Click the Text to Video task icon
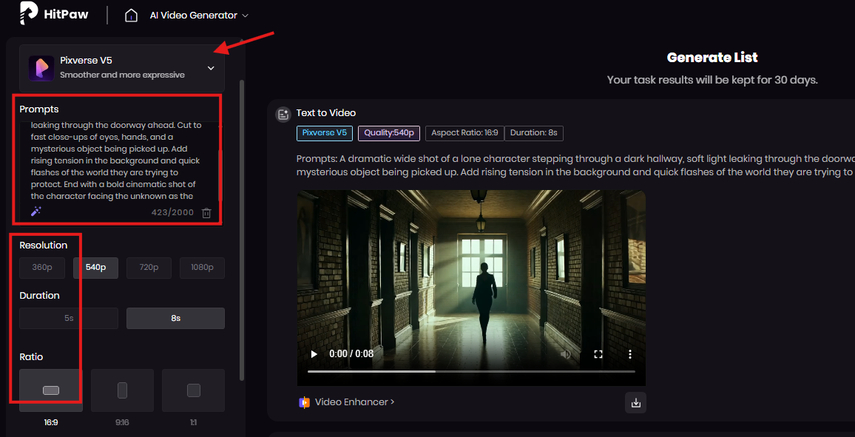This screenshot has height=437, width=855. pyautogui.click(x=283, y=113)
